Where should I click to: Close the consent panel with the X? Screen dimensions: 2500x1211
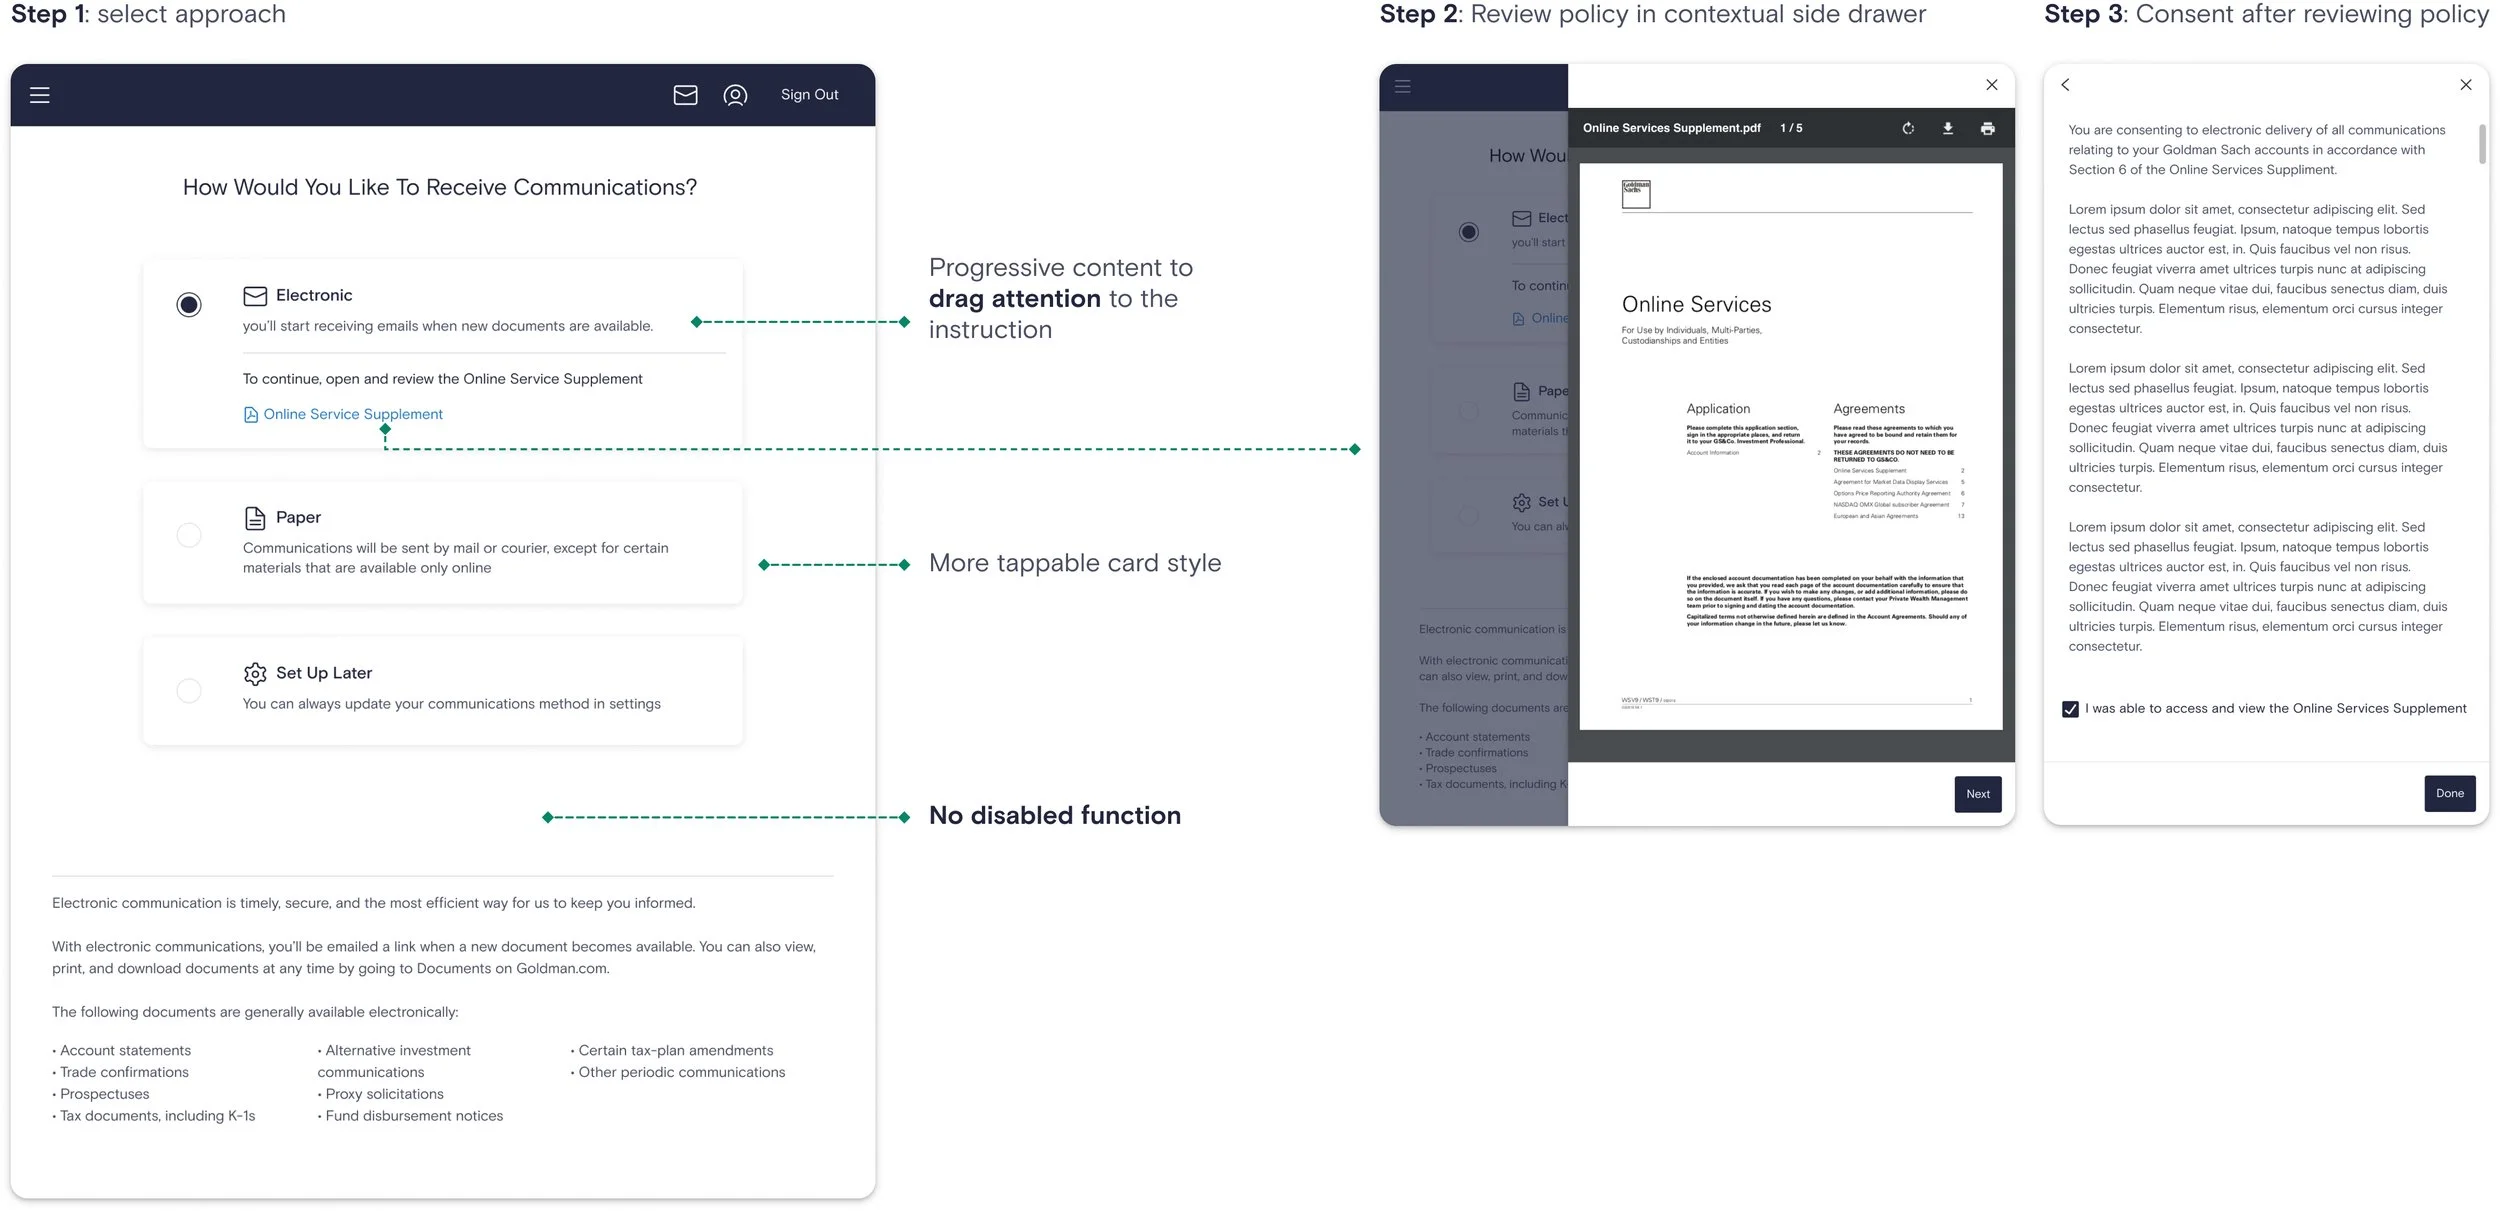tap(2465, 85)
